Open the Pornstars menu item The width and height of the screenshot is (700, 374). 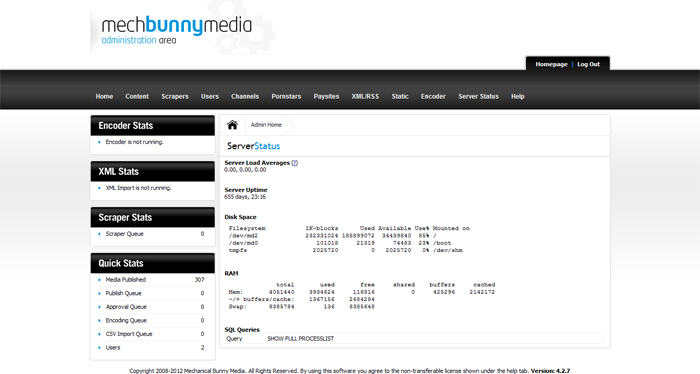click(x=286, y=96)
